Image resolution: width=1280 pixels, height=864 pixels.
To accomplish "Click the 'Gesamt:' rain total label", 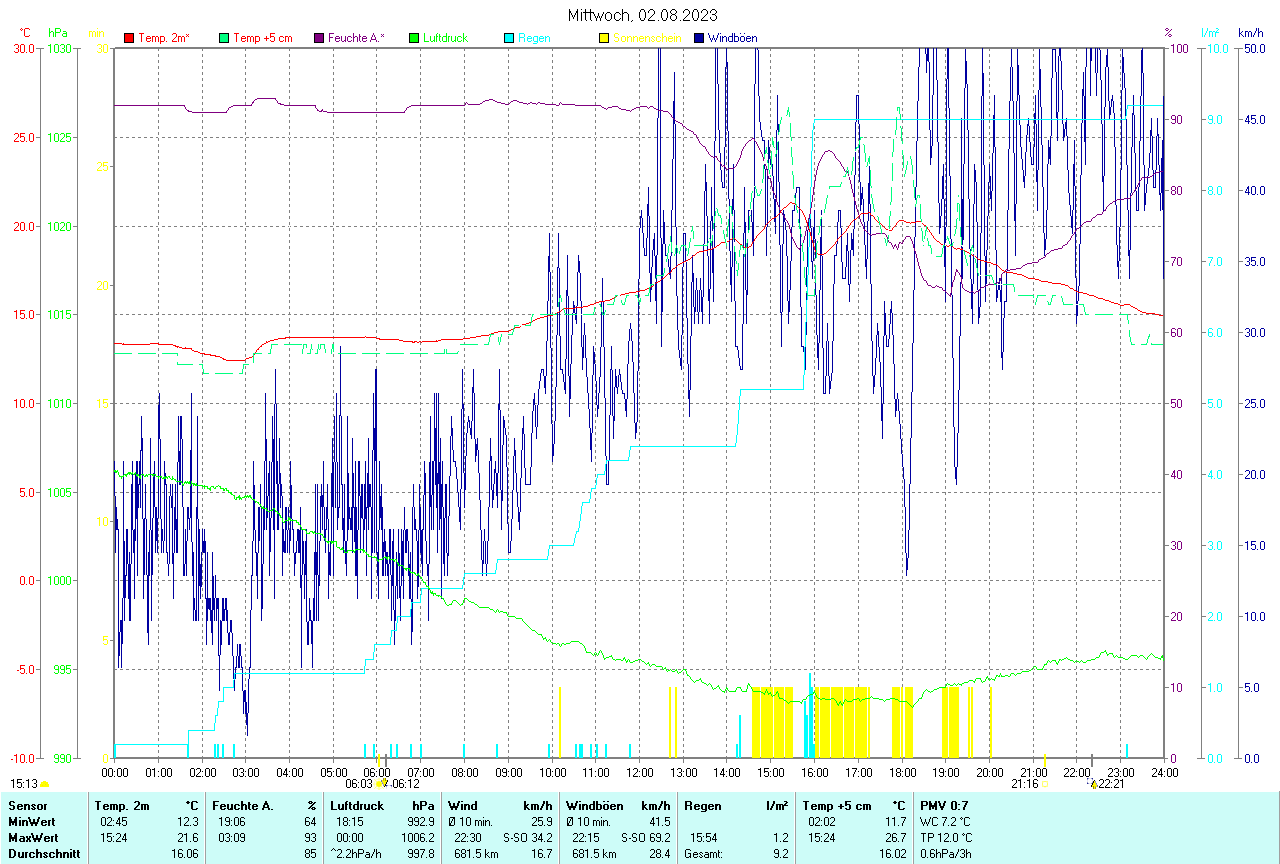I will tap(705, 854).
